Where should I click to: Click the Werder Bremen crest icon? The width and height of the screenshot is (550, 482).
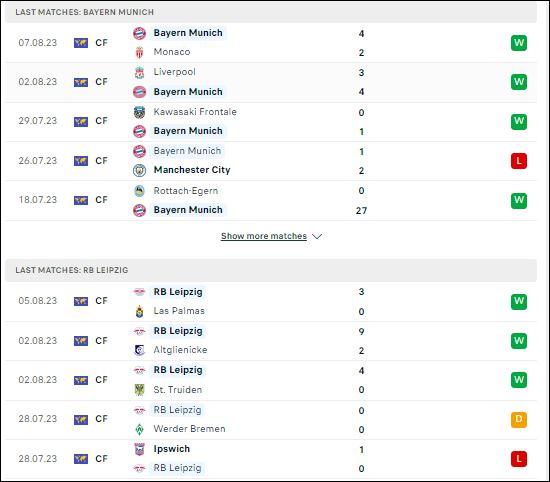coord(139,429)
